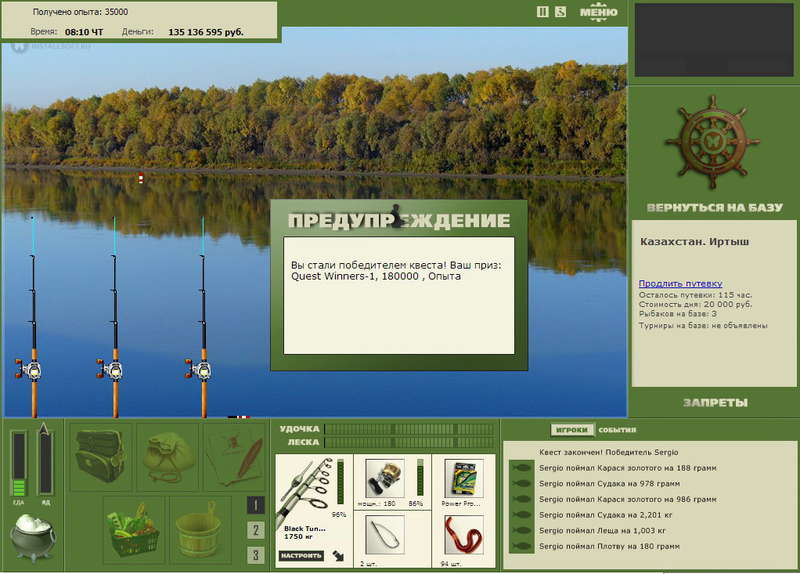800x574 pixels.
Task: Toggle the sound icon next to pause
Action: tap(560, 12)
